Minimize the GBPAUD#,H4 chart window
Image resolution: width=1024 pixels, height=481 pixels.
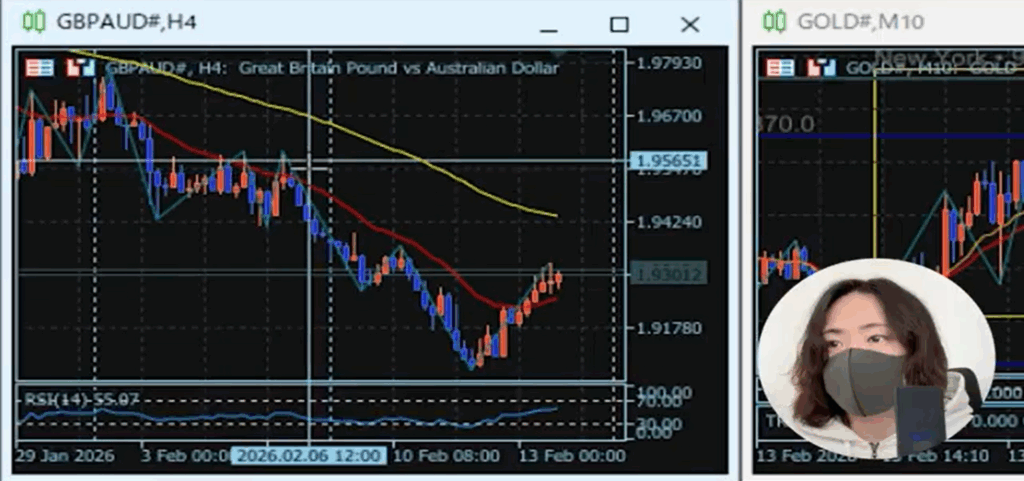pos(549,24)
